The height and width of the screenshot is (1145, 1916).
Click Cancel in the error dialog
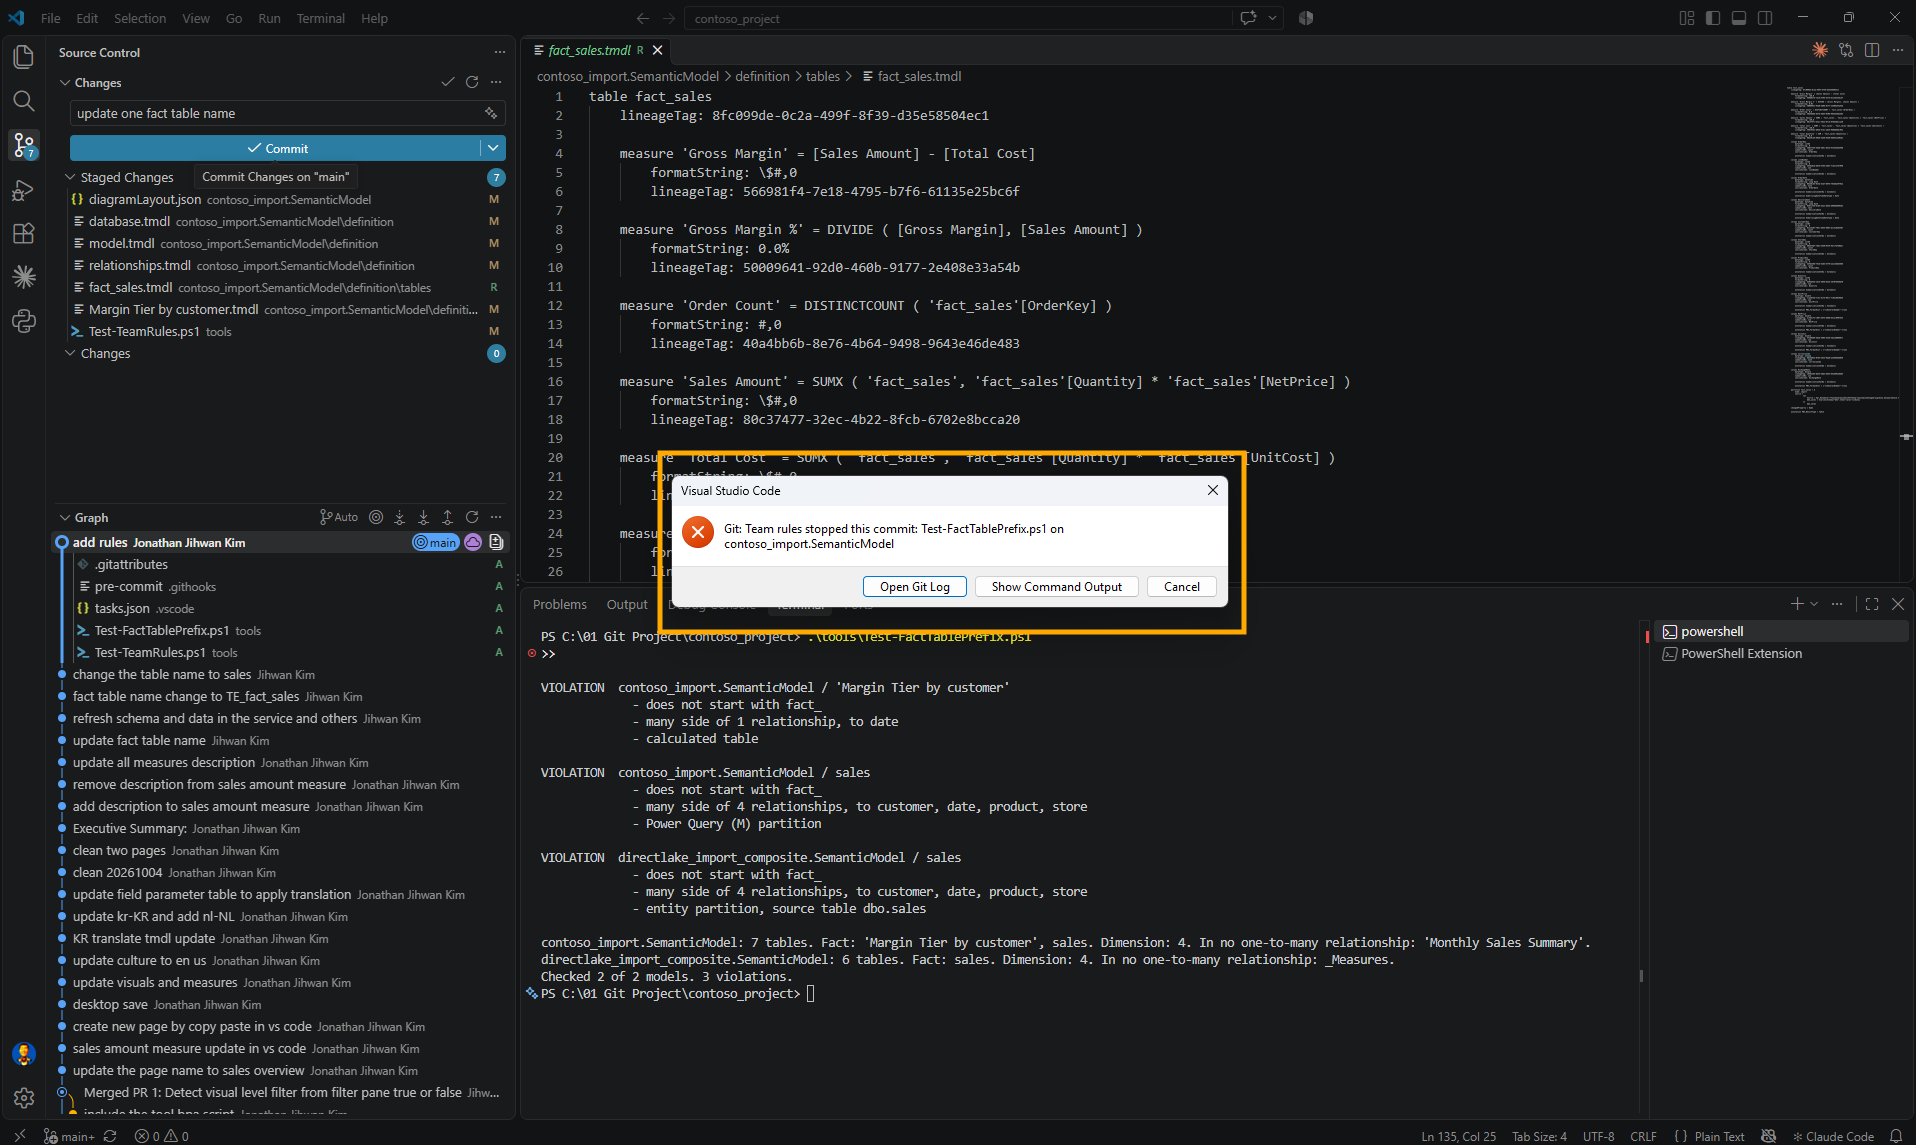(x=1181, y=587)
